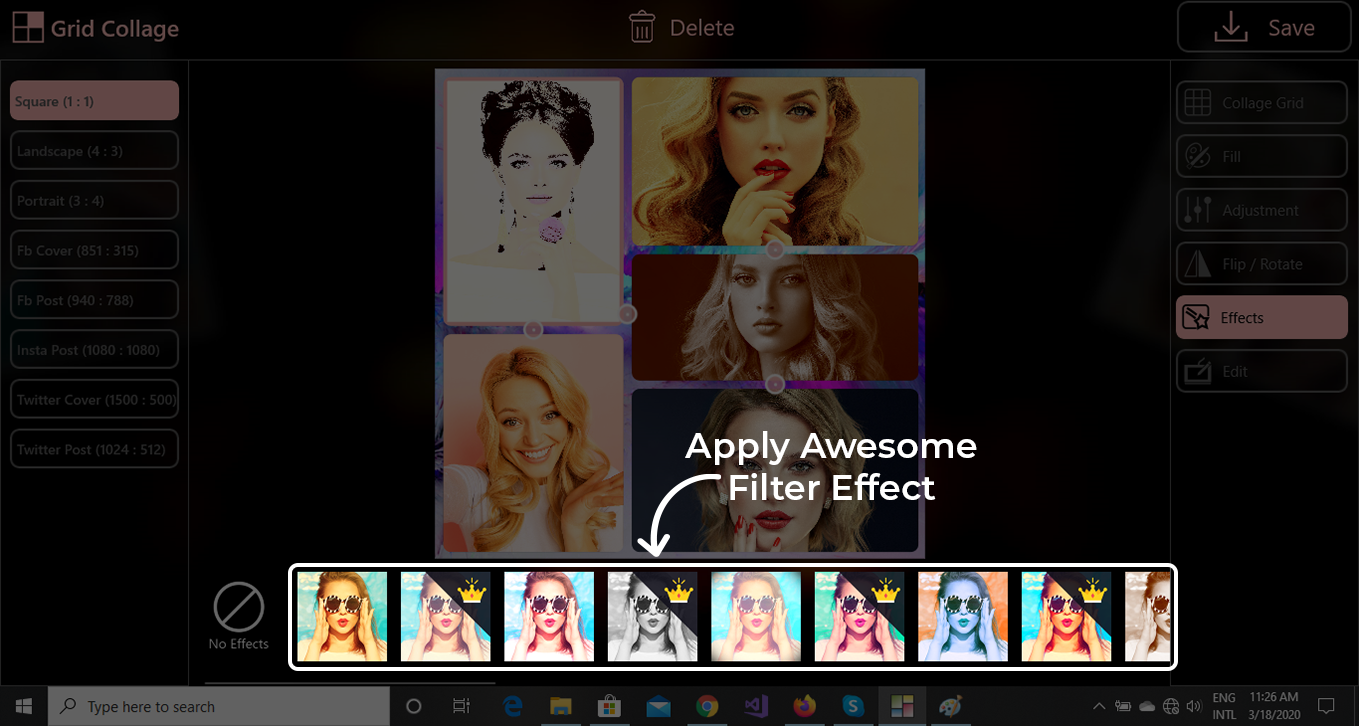Click the Flip / Rotate triangle icon
The width and height of the screenshot is (1359, 726).
[x=1197, y=264]
